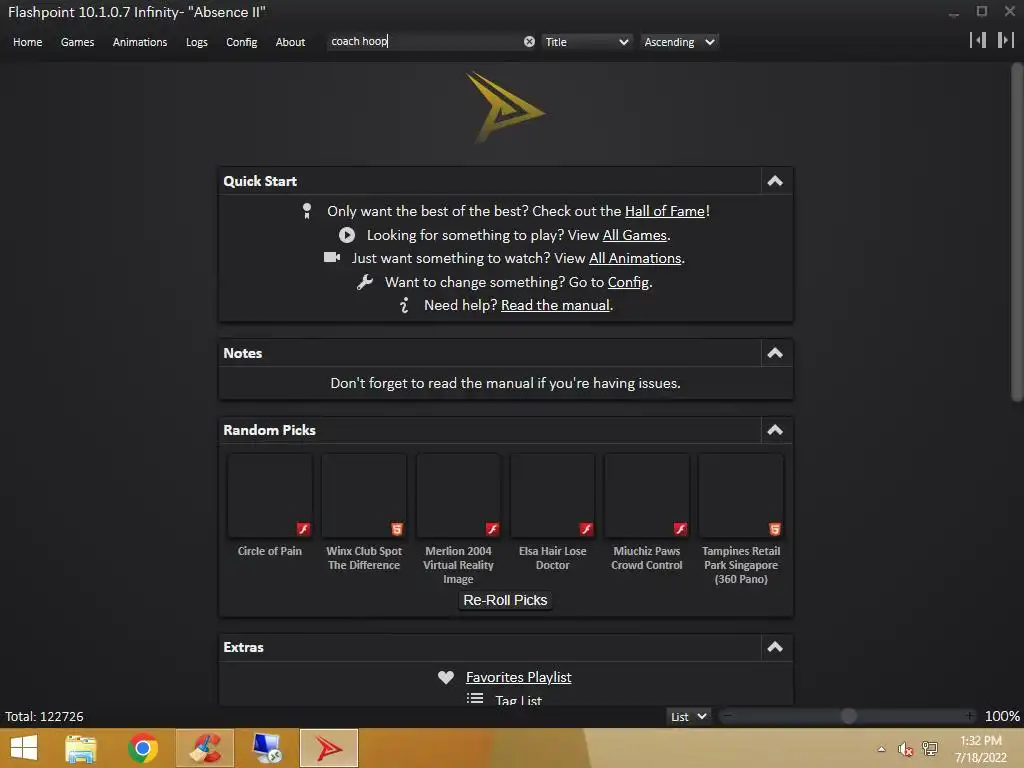Viewport: 1024px width, 768px height.
Task: Click the zoom scale slider handle
Action: [x=848, y=716]
